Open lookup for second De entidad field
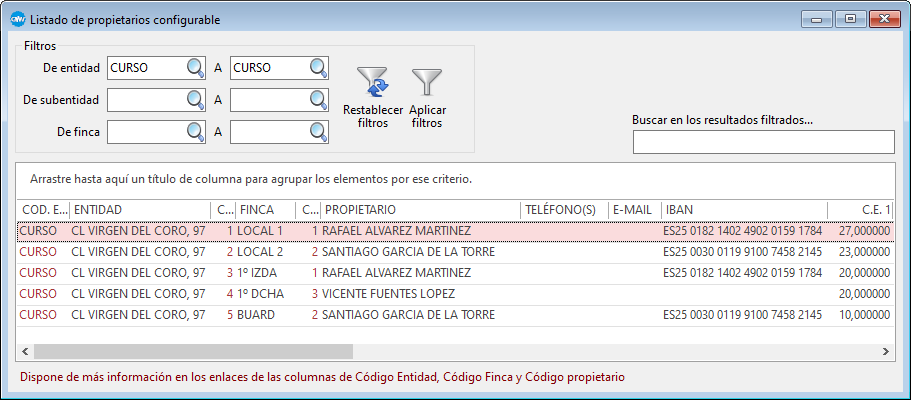Viewport: 911px width, 400px height. [318, 68]
